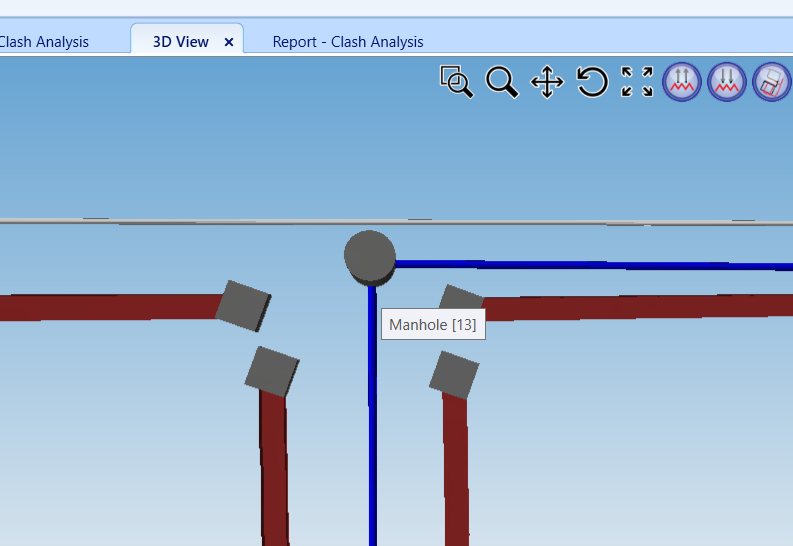
Task: Zoom to extents with the four-arrows icon
Action: tap(637, 81)
